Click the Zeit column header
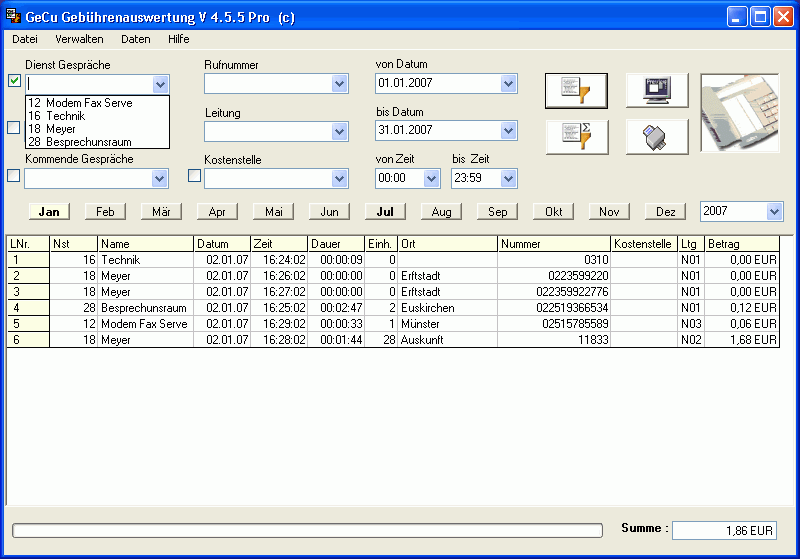The height and width of the screenshot is (559, 800). coord(279,244)
